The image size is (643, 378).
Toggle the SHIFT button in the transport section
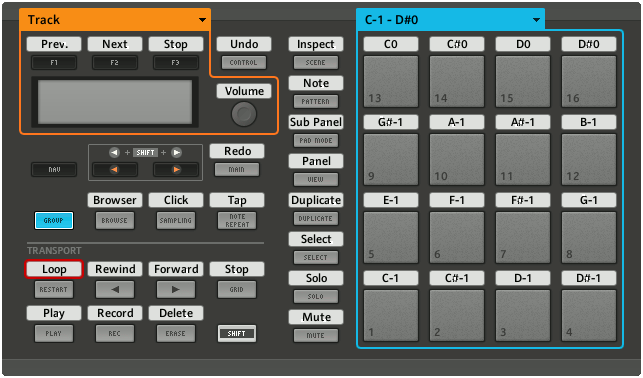pos(237,333)
